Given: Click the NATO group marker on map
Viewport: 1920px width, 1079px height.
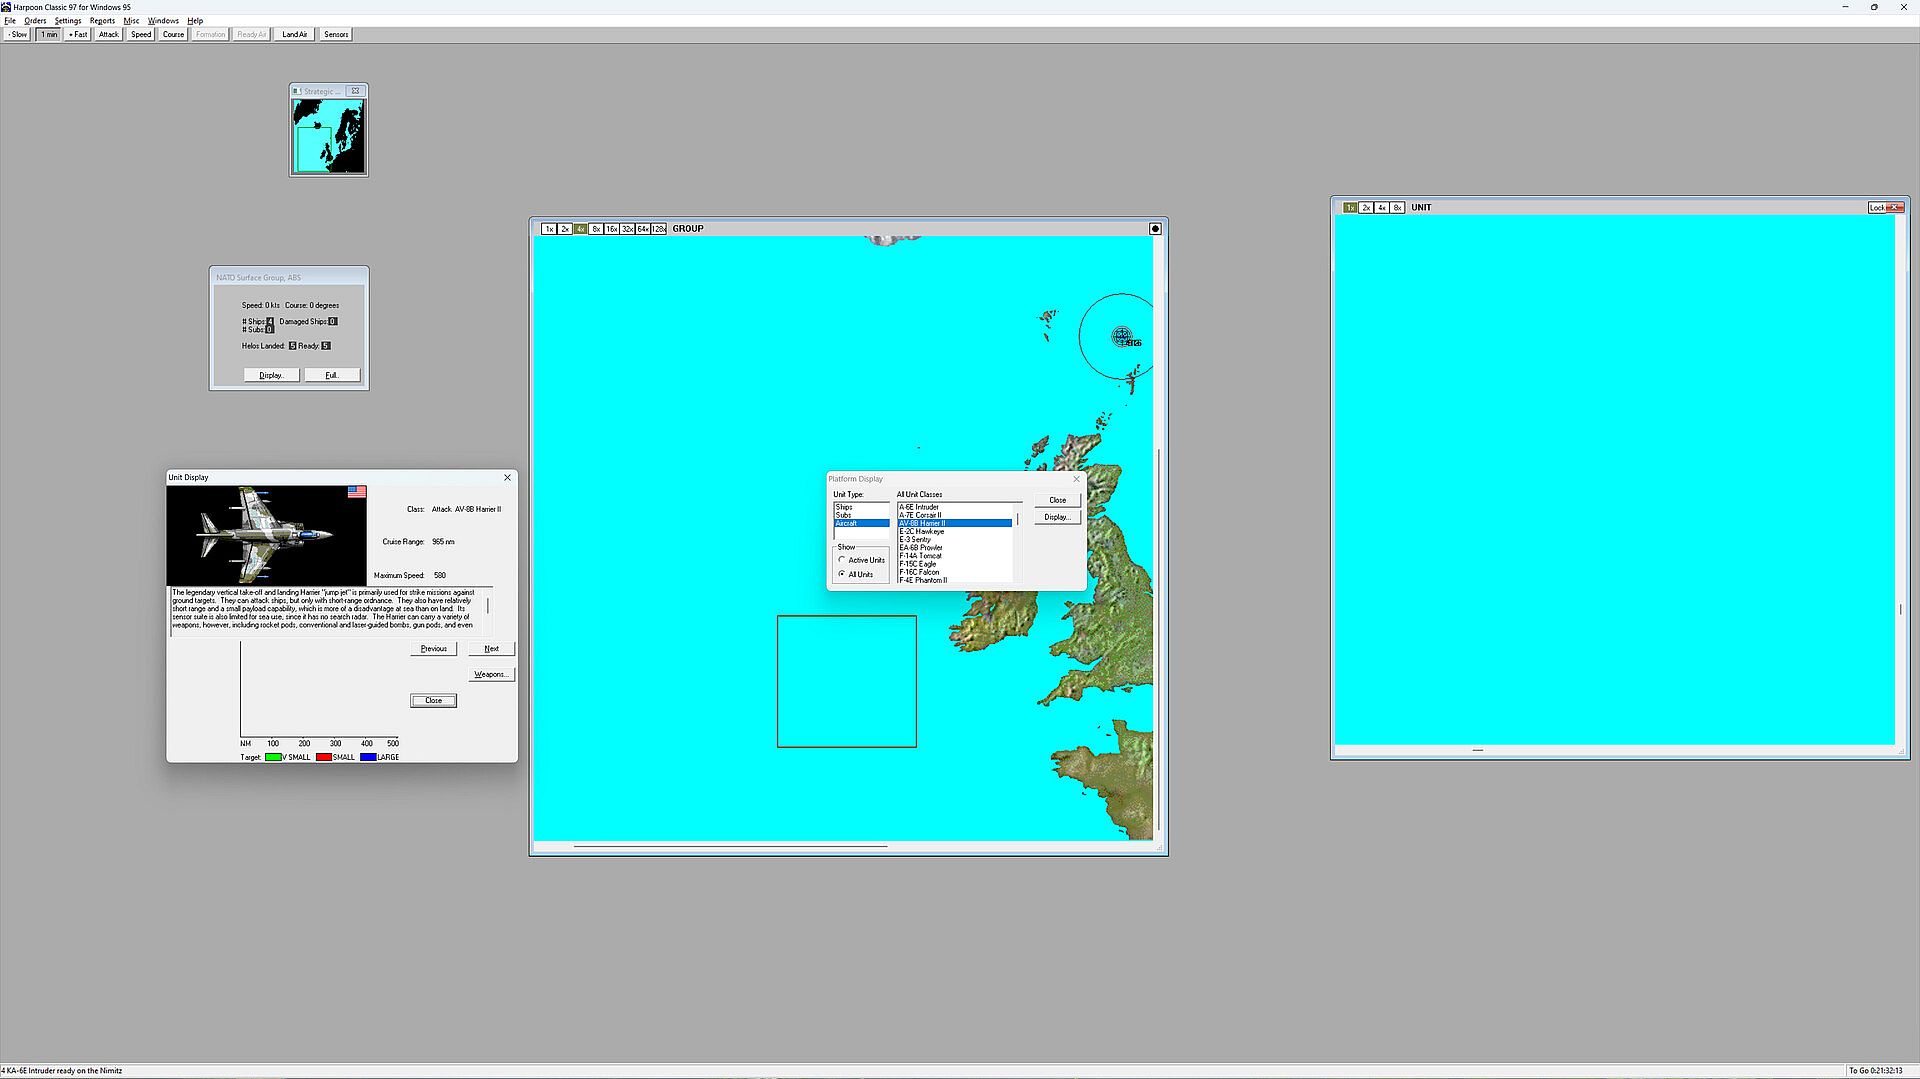Looking at the screenshot, I should (x=1122, y=336).
